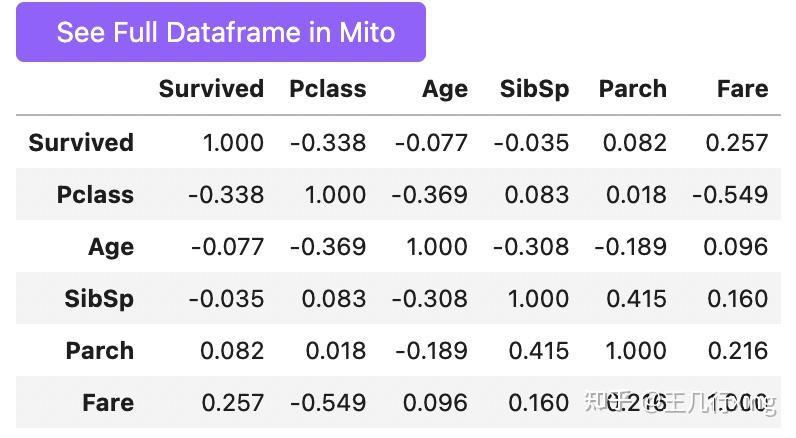The height and width of the screenshot is (438, 796).
Task: Click Fare value in the Survived row
Action: click(736, 143)
